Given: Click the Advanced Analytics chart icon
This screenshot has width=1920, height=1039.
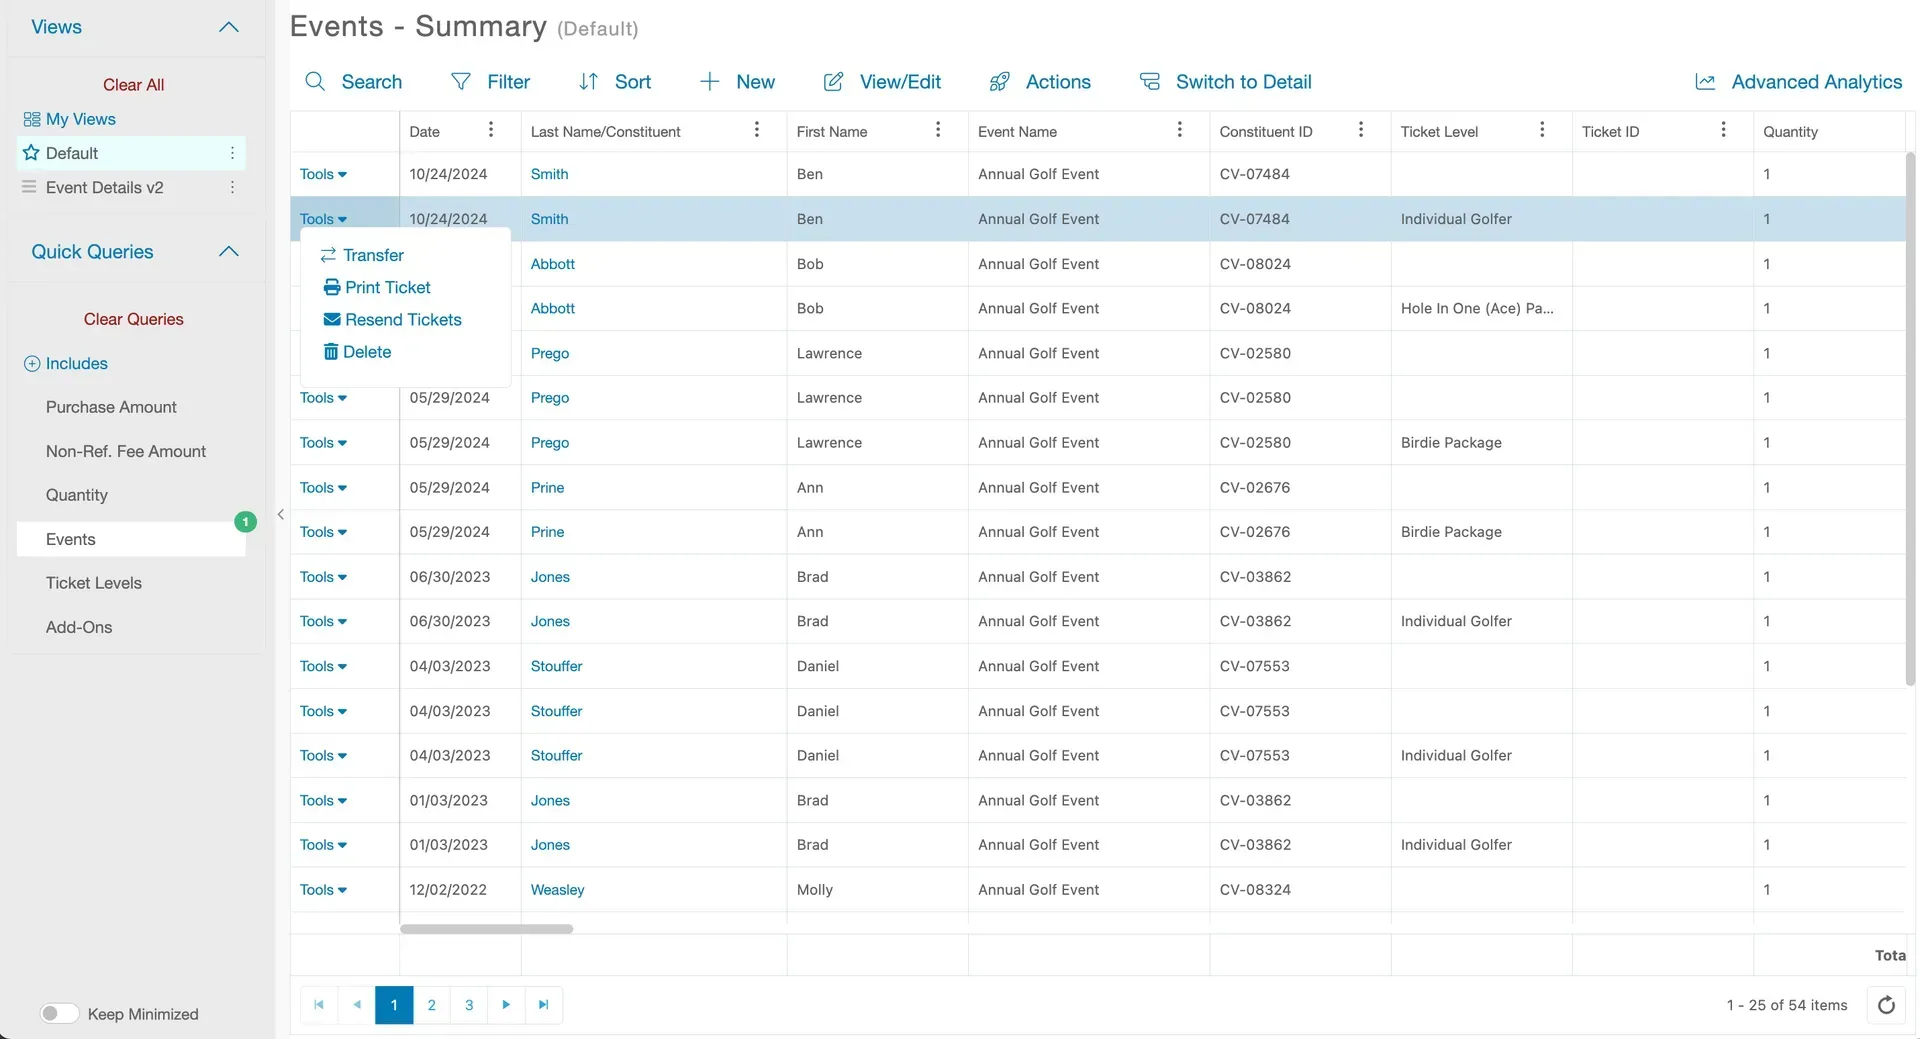Looking at the screenshot, I should [1705, 82].
